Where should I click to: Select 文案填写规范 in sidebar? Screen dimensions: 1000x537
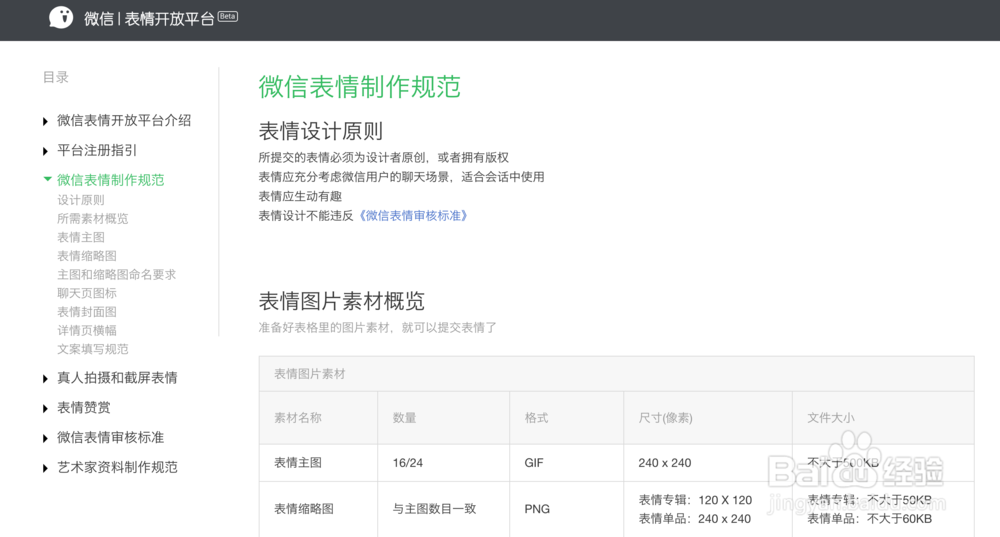coord(93,349)
